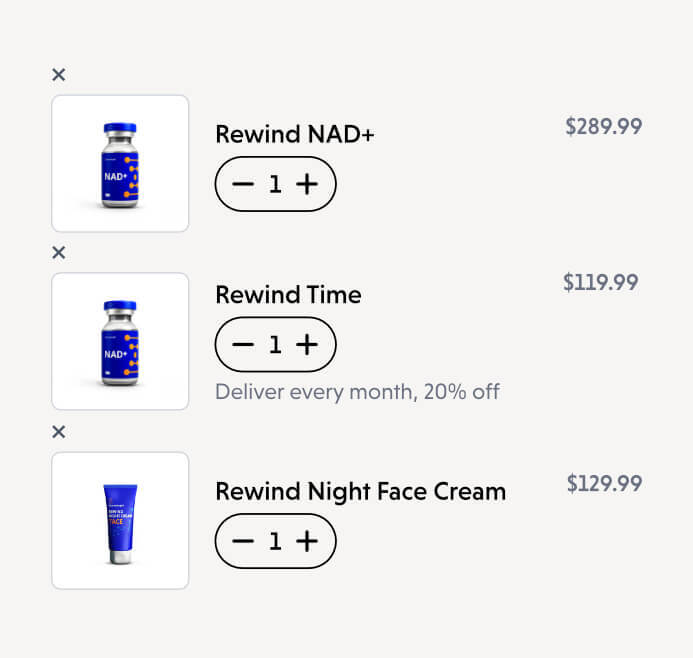The height and width of the screenshot is (658, 693).
Task: Decrease Rewind NAD+ quantity with minus
Action: coord(243,184)
